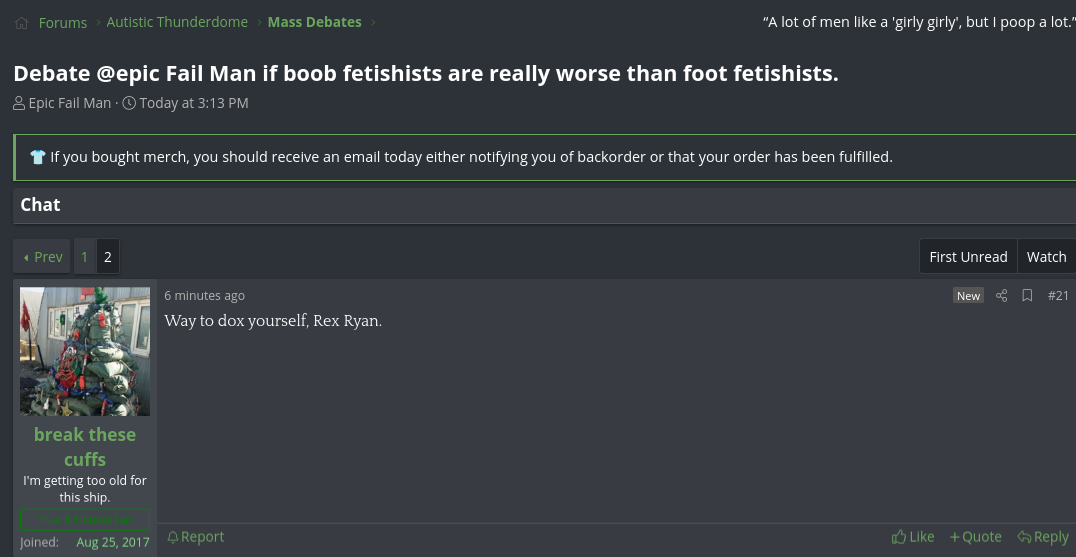Screen dimensions: 1076x557
Task: Share post #21 via share icon
Action: [1001, 296]
